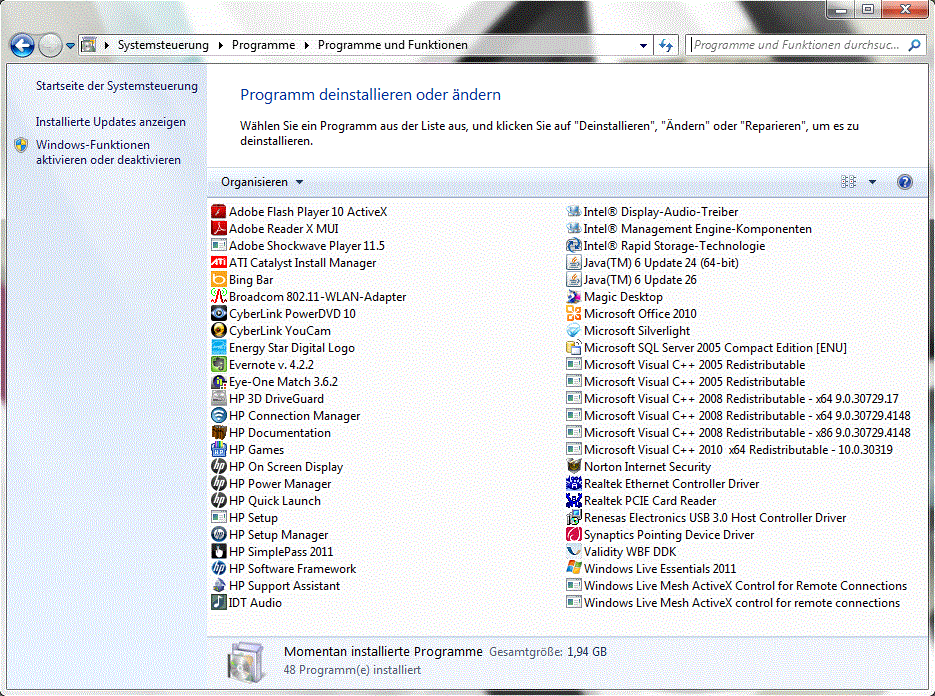The image size is (935, 696).
Task: Click the Validity WBF DDK icon
Action: 574,552
